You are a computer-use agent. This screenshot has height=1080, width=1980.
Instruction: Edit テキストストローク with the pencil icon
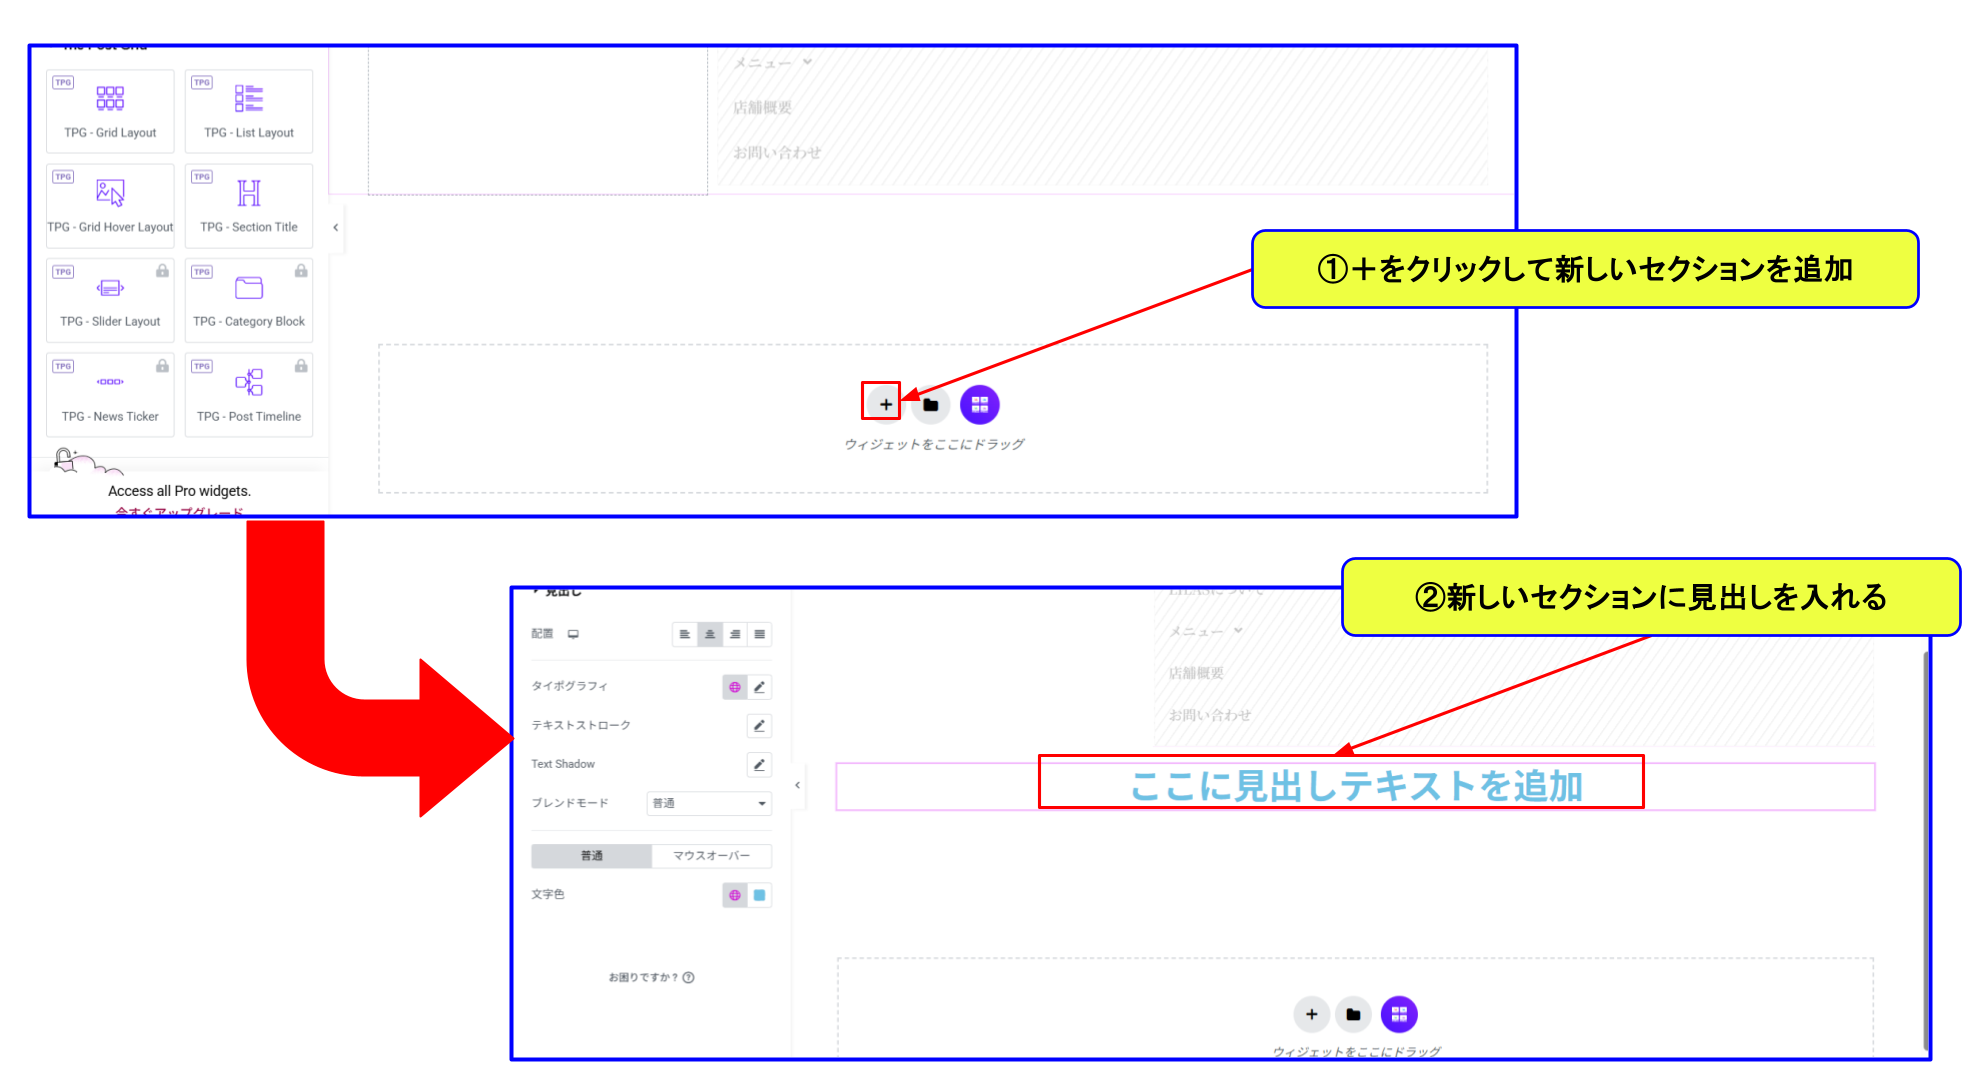coord(760,725)
